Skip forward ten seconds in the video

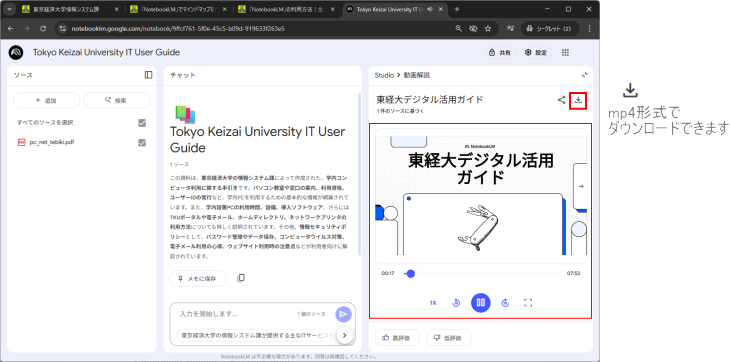(505, 303)
